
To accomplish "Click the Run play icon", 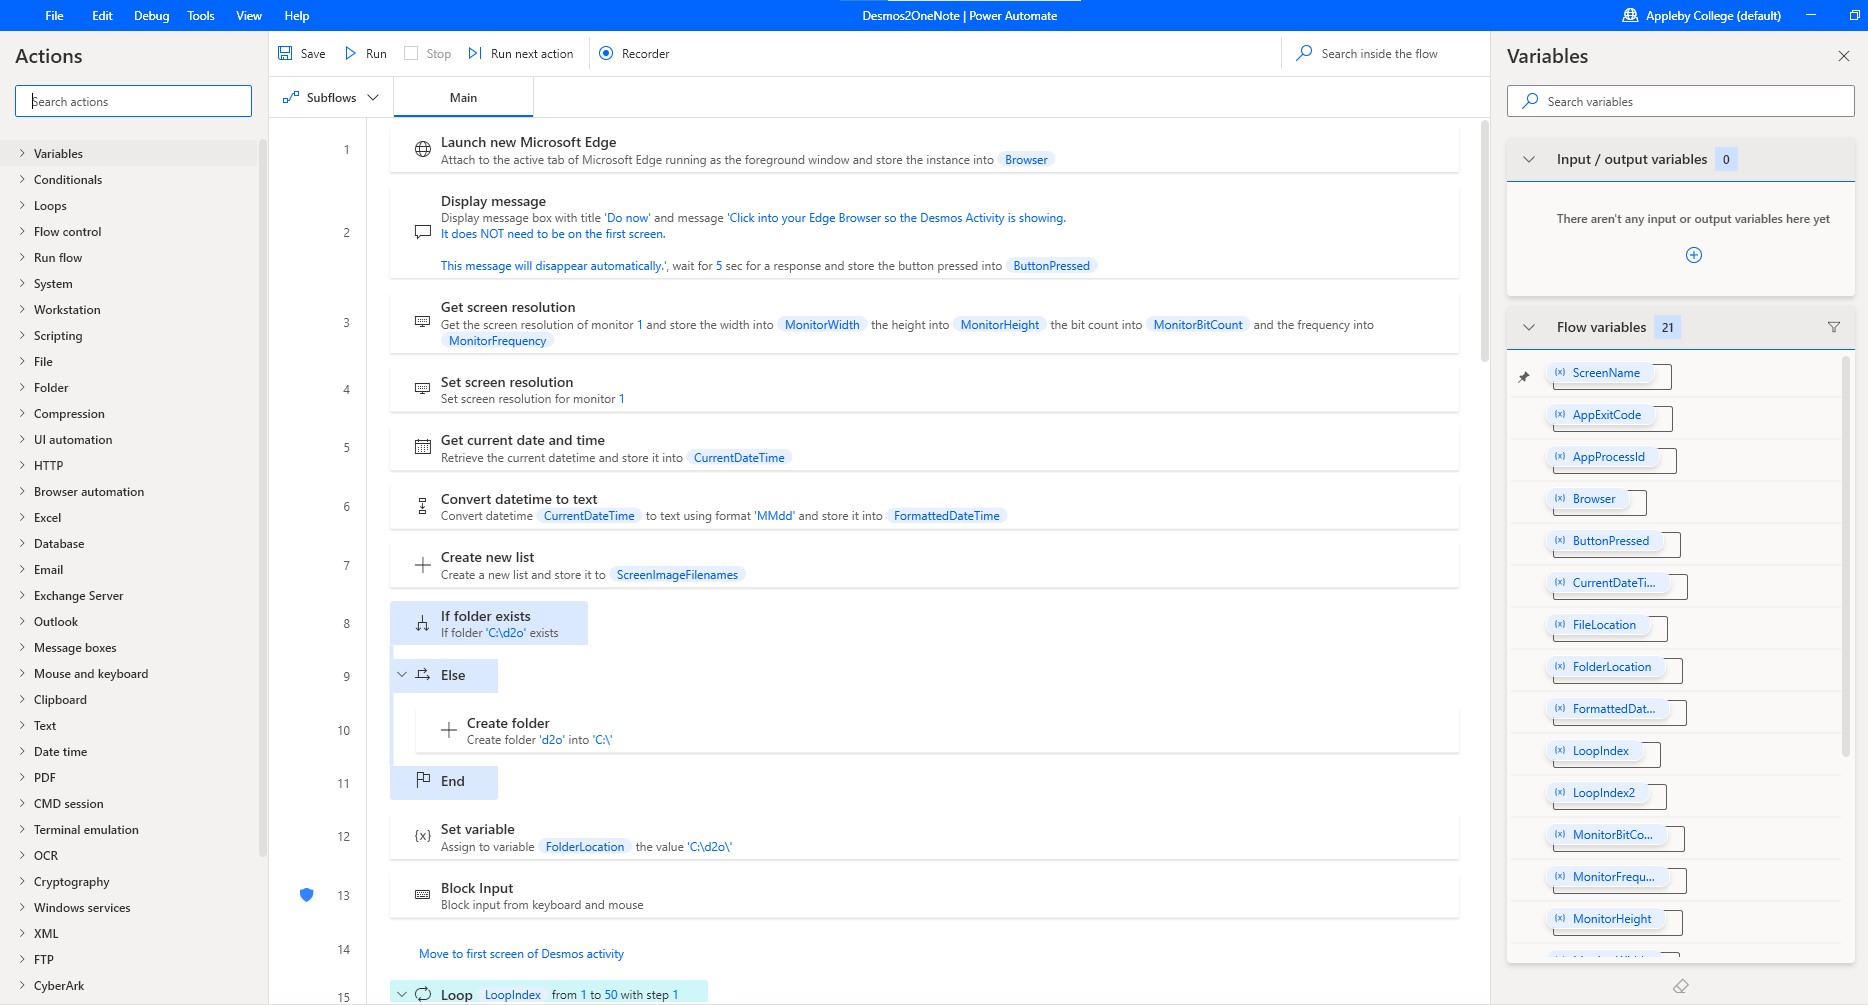I will (350, 53).
